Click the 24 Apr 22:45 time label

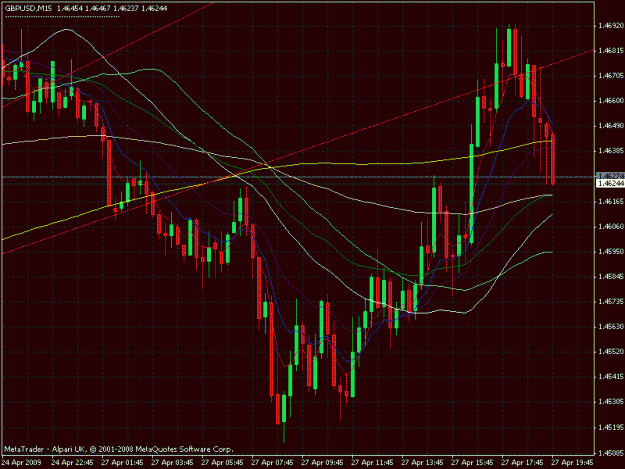click(x=72, y=463)
